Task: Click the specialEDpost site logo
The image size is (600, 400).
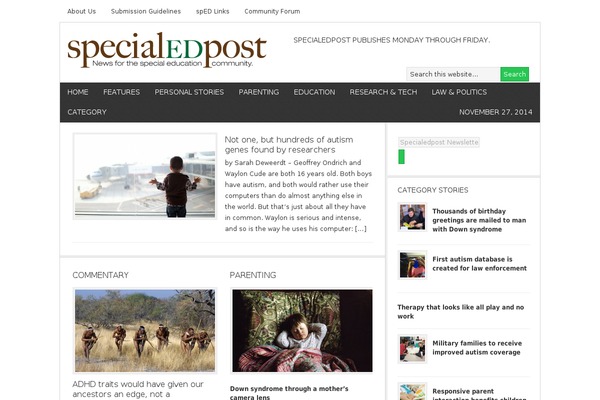Action: (x=167, y=51)
